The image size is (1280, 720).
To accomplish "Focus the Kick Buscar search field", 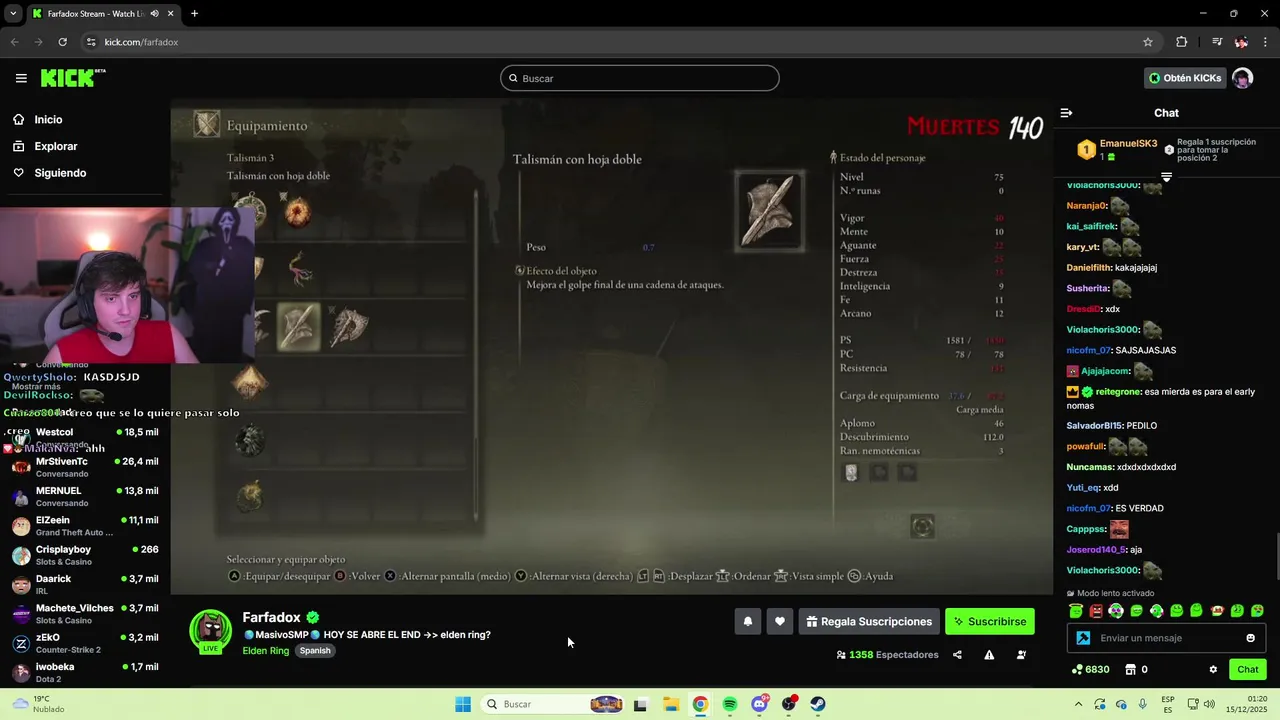I will click(640, 78).
